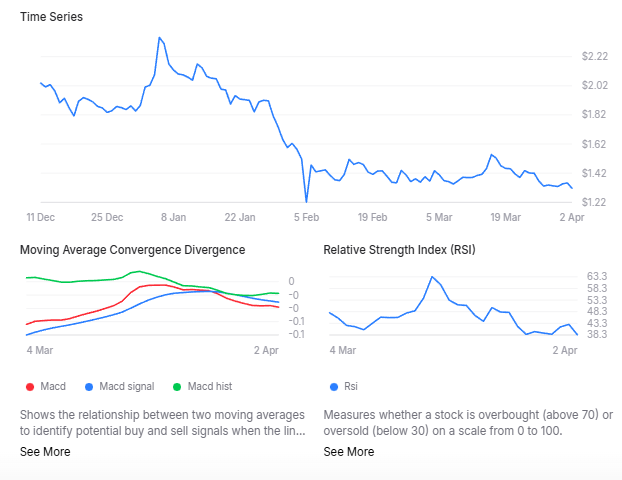The image size is (622, 480).
Task: Click the 11 Dec date axis label
Action: [x=41, y=217]
